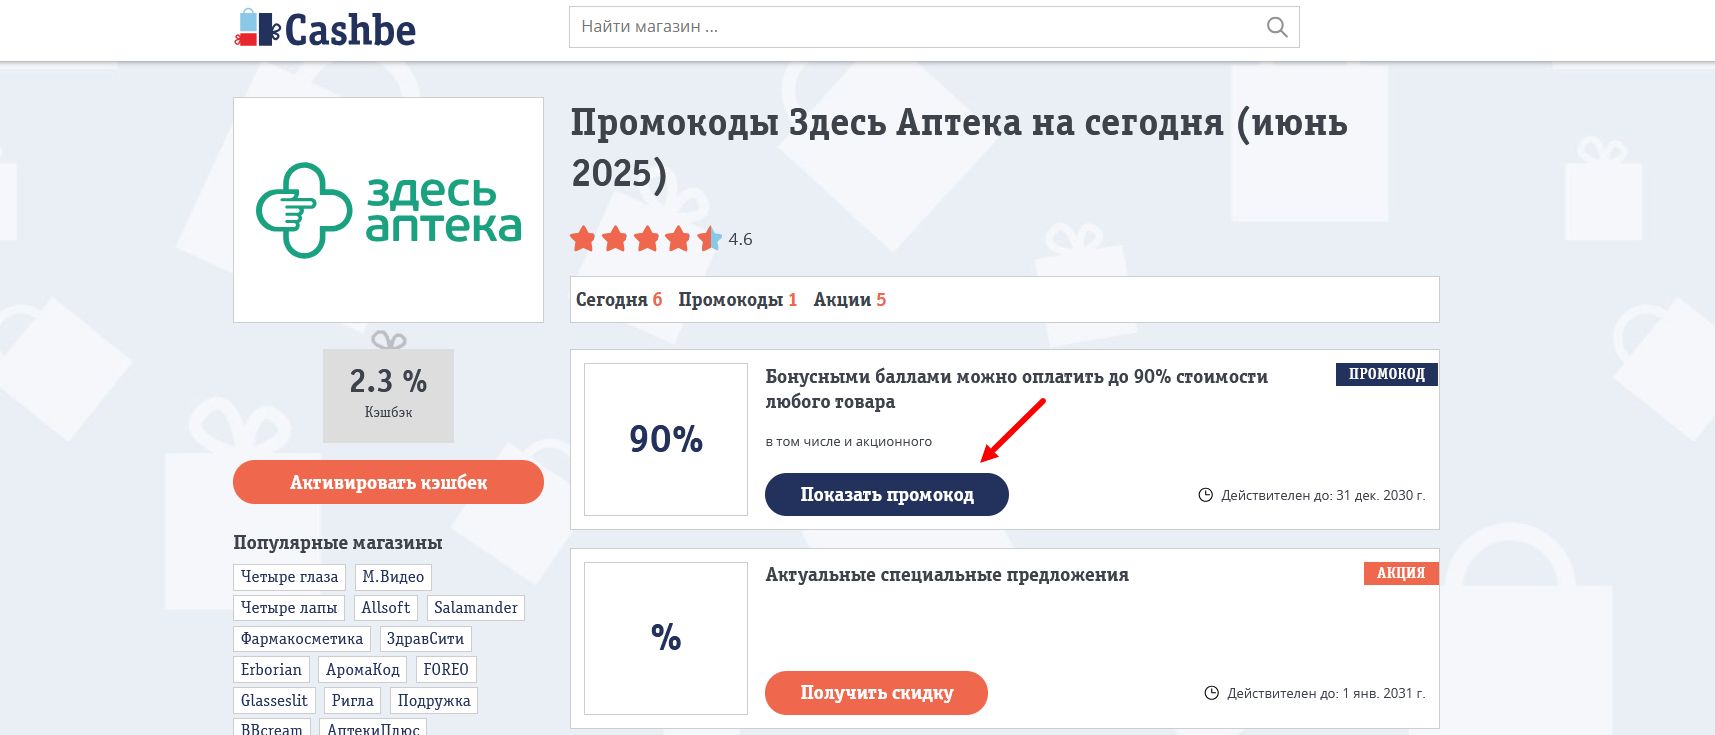Click the % offer thumbnail for special deals
The height and width of the screenshot is (735, 1715).
pyautogui.click(x=666, y=638)
